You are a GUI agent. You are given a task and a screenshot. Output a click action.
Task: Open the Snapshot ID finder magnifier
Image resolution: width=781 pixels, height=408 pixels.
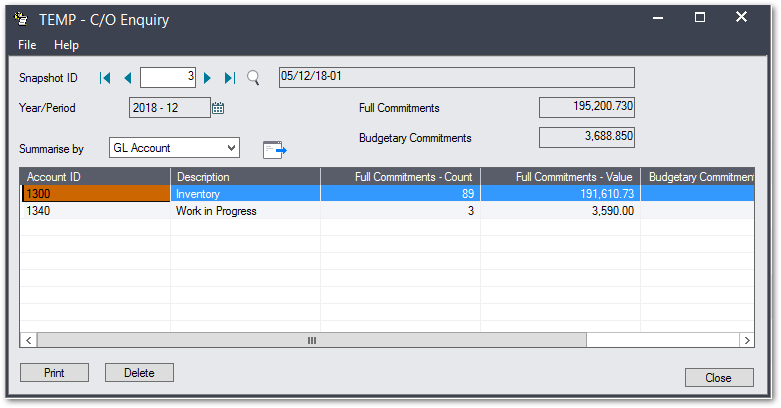coord(253,78)
